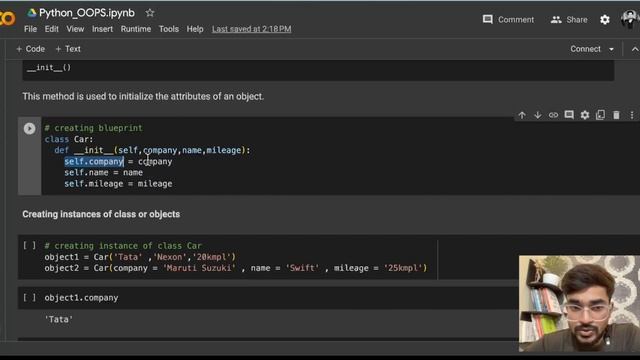
Task: Click the 'This method is used' text cell
Action: pyautogui.click(x=143, y=97)
